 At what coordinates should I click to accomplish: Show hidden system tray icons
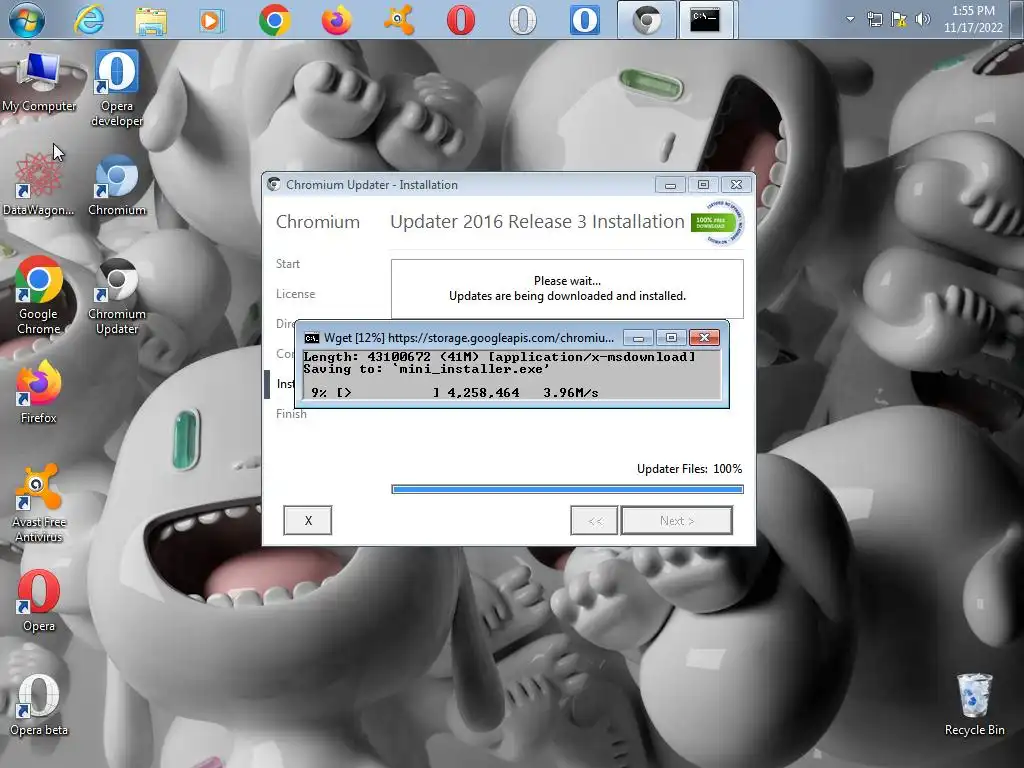click(850, 19)
